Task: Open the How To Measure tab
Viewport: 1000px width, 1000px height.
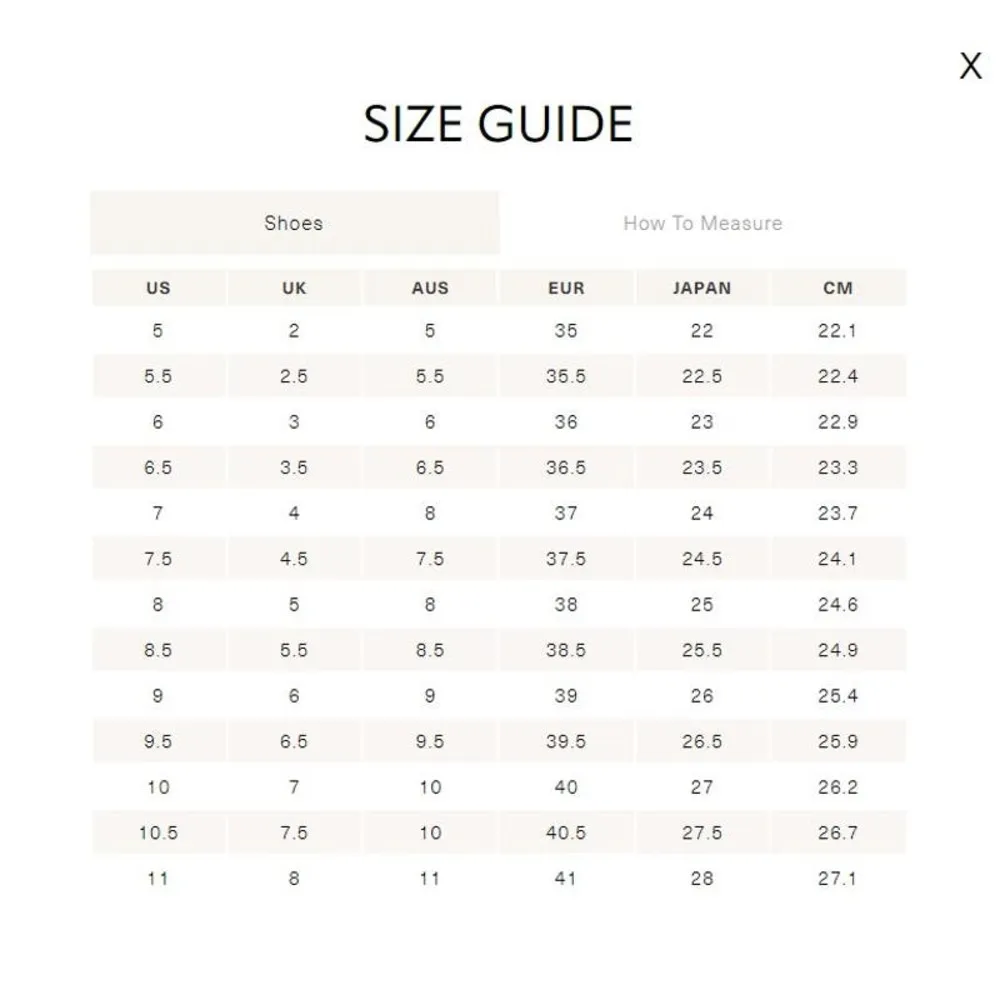Action: click(x=702, y=223)
